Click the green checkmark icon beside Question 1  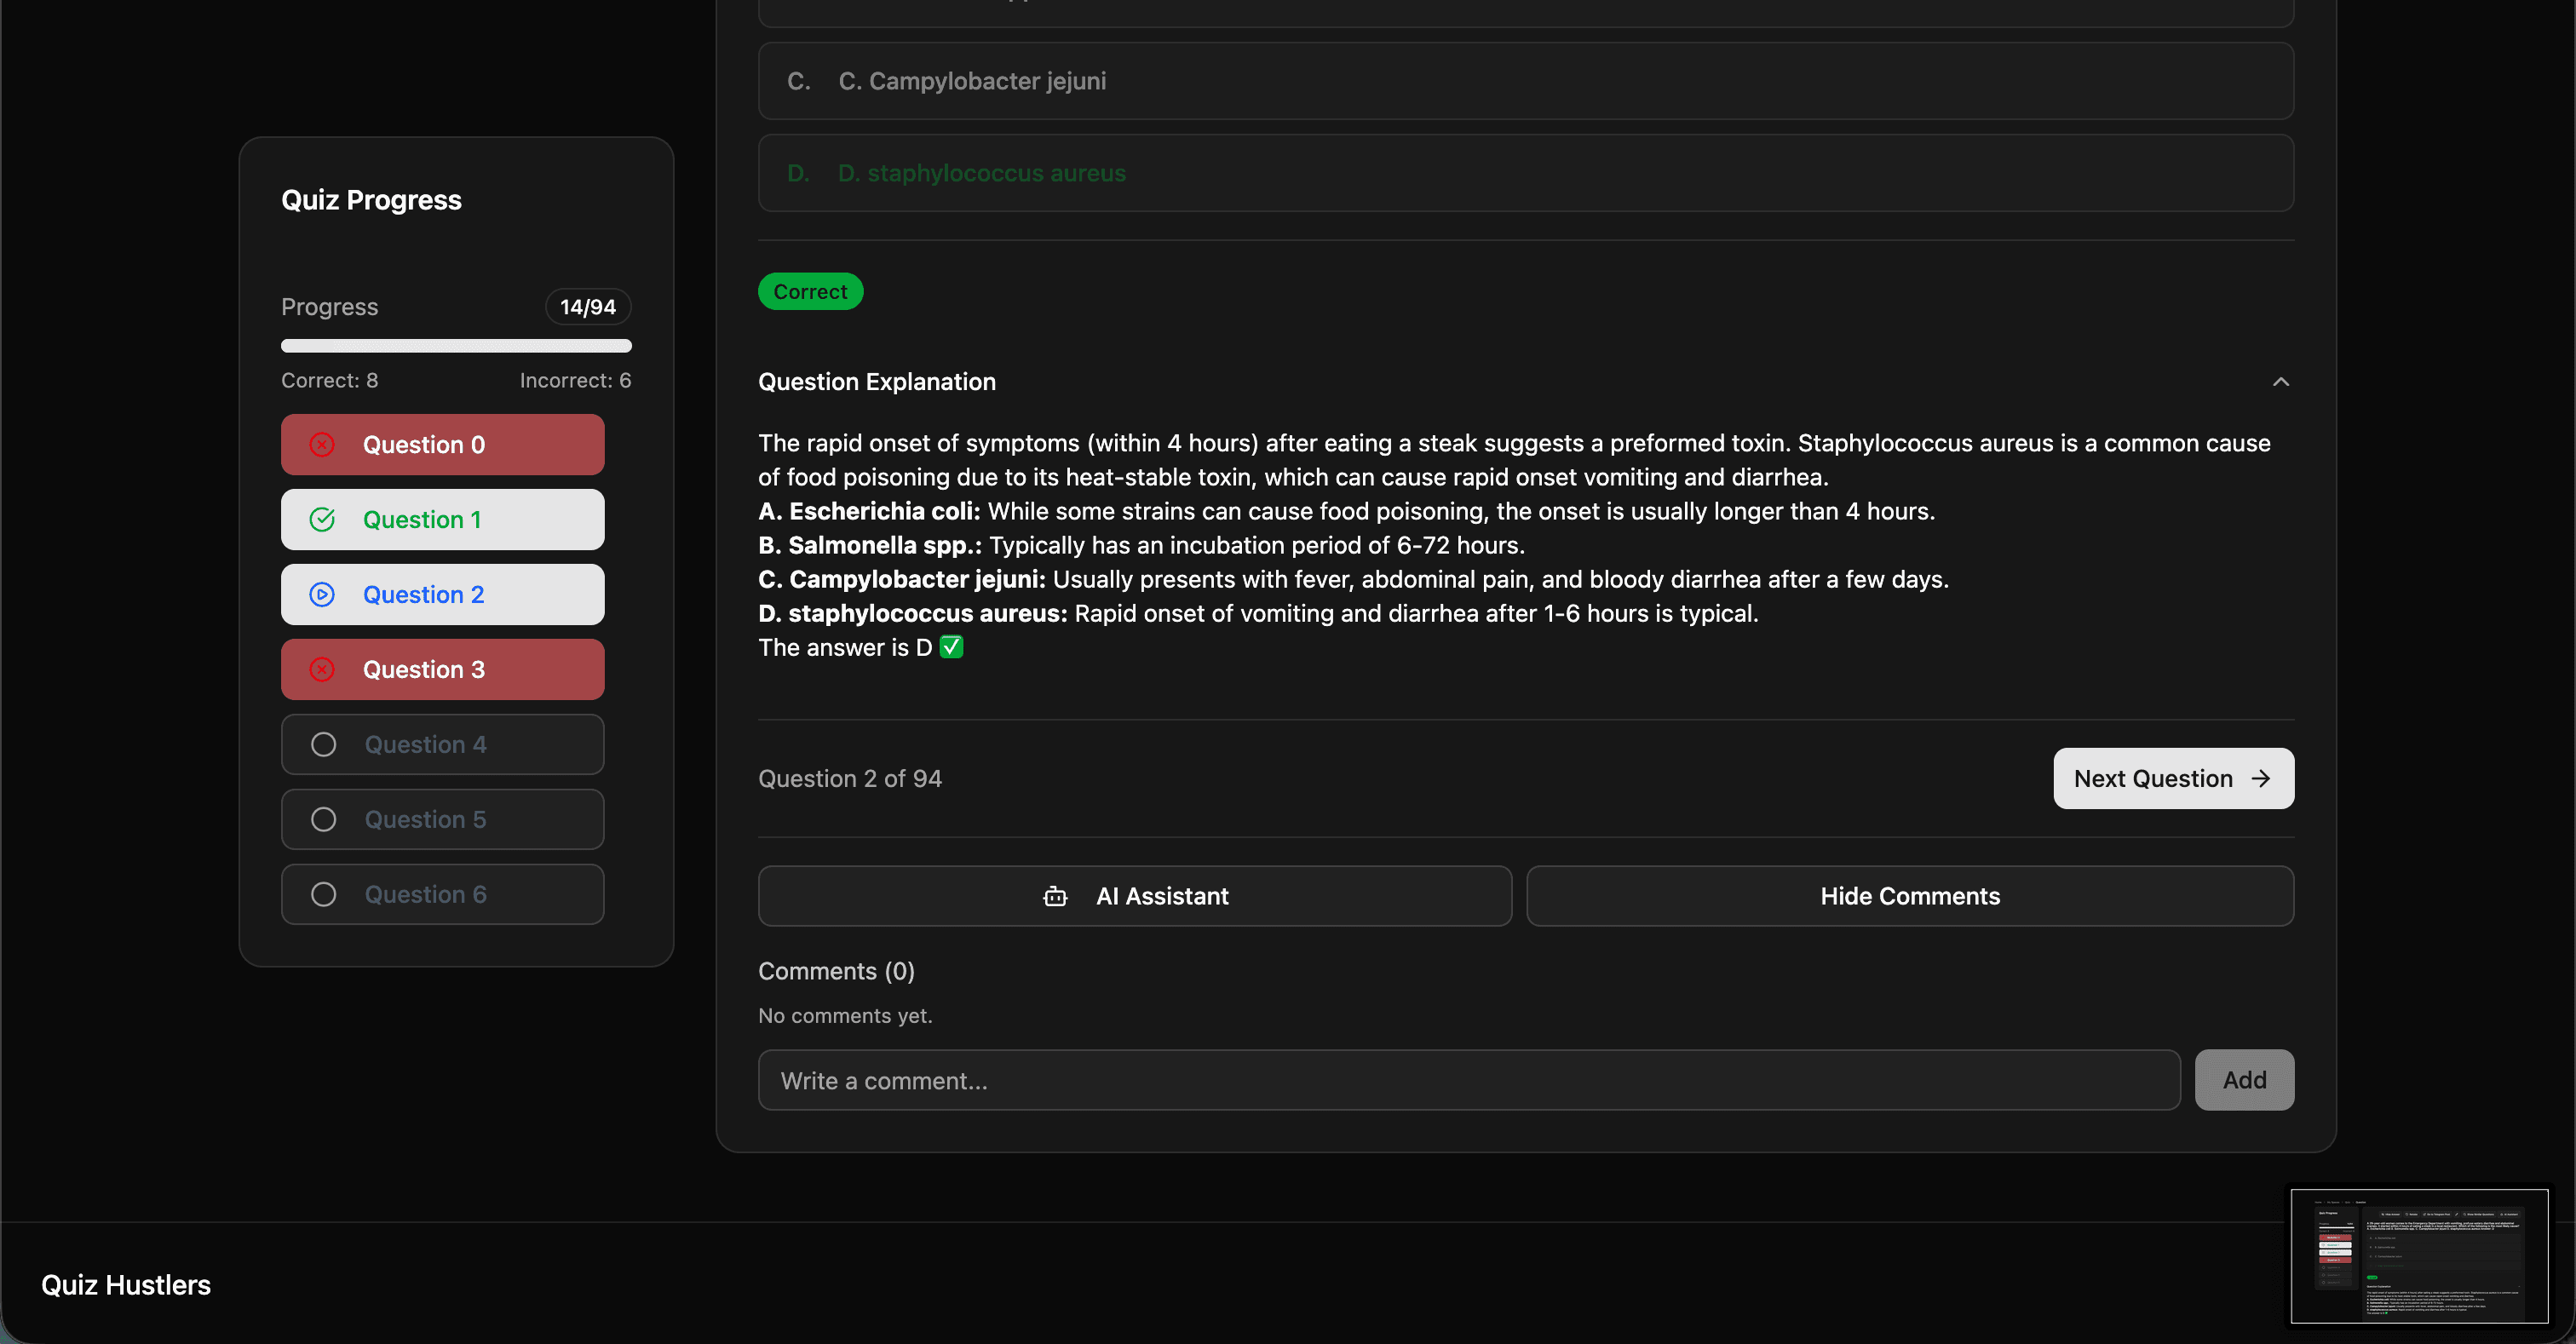point(322,519)
